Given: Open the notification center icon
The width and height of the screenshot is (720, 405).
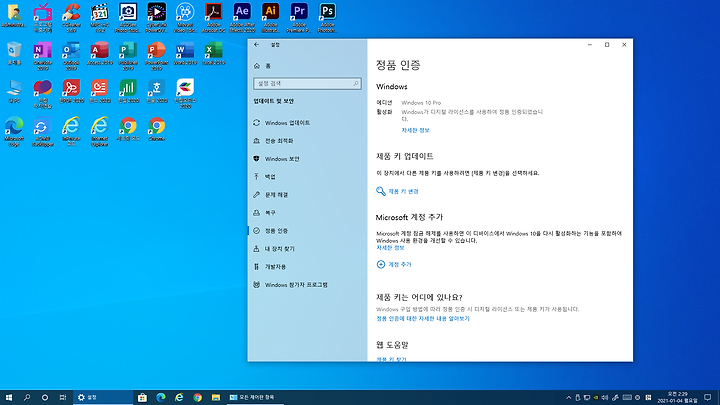Looking at the screenshot, I should (708, 398).
